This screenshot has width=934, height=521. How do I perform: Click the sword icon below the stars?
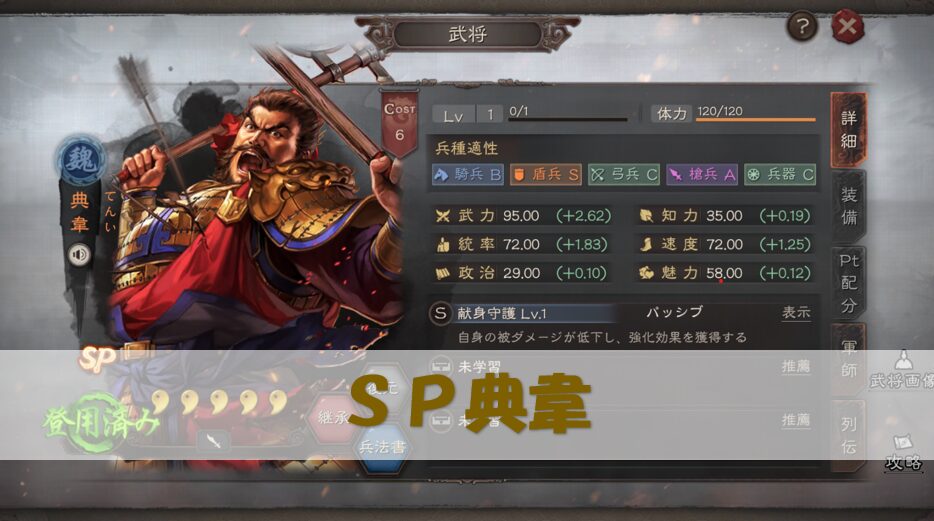[214, 442]
